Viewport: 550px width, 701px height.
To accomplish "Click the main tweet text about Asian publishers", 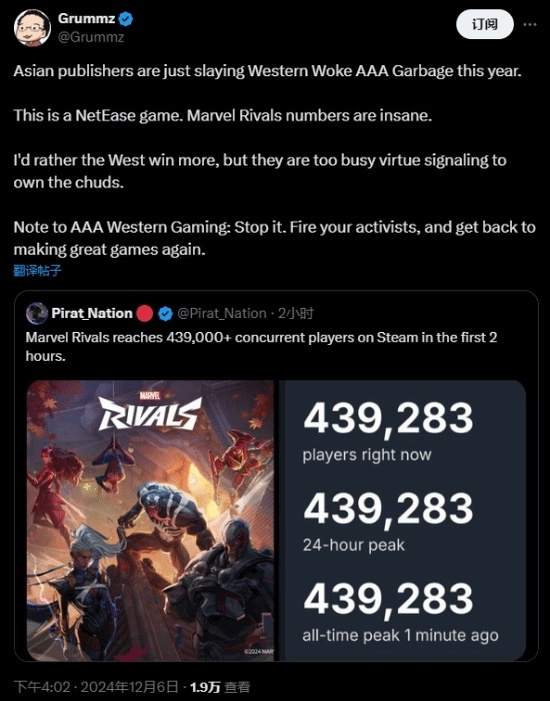I will click(275, 160).
